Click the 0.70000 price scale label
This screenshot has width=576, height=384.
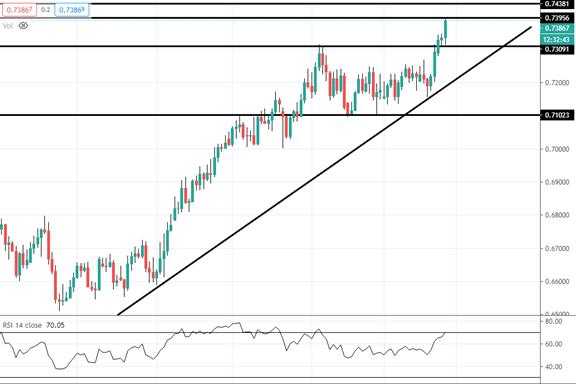point(557,149)
